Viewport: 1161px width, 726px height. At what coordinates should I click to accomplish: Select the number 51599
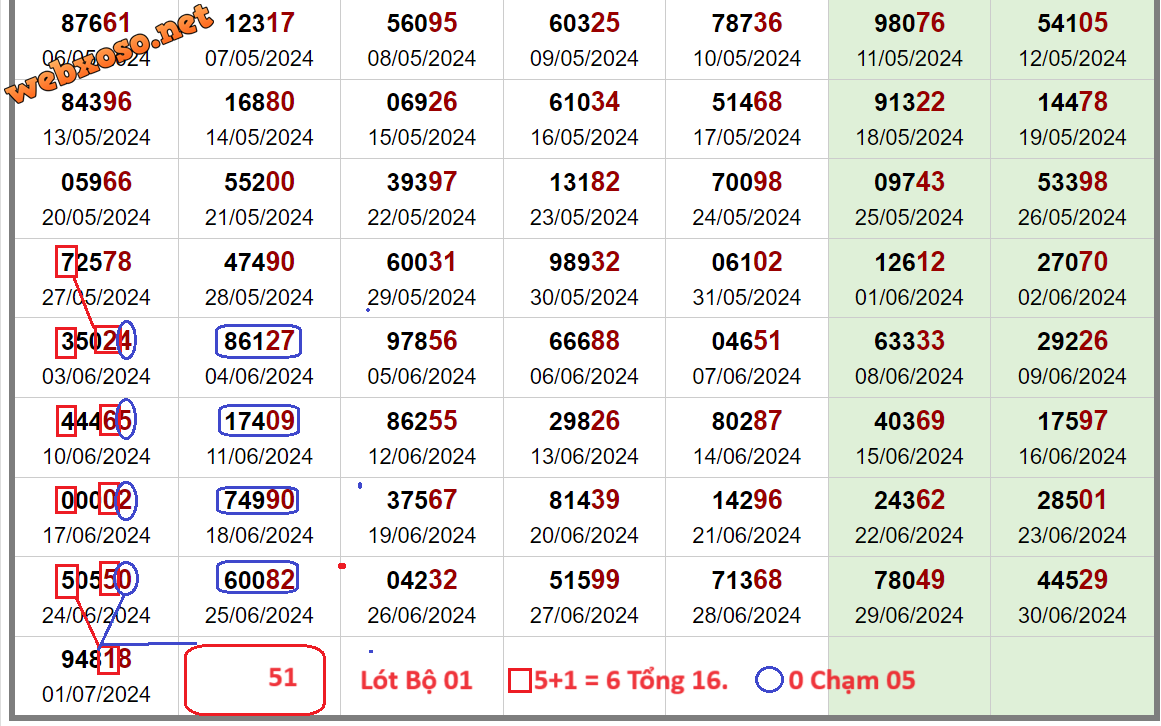[584, 580]
